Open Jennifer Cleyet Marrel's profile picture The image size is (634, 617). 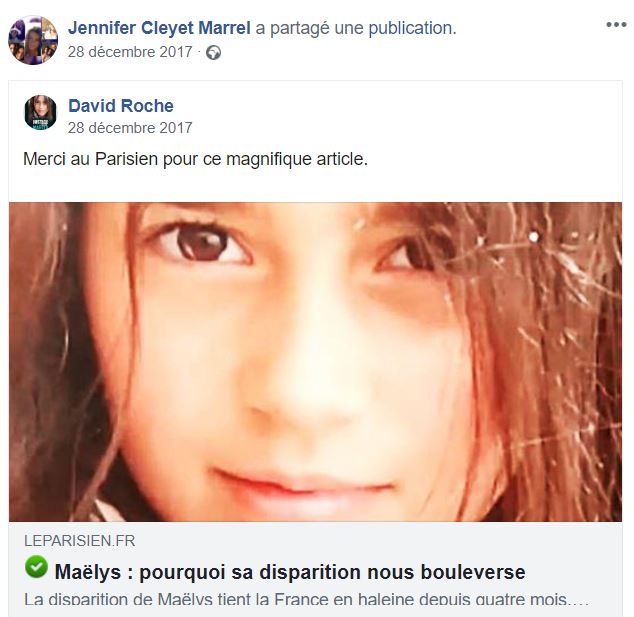33,40
